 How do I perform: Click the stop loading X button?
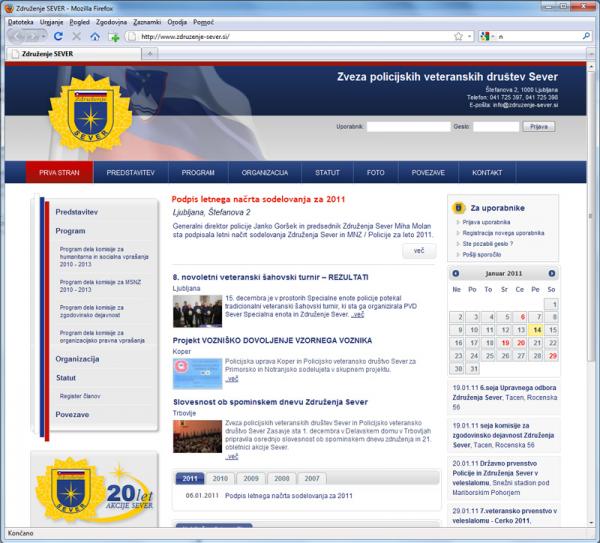[x=76, y=36]
